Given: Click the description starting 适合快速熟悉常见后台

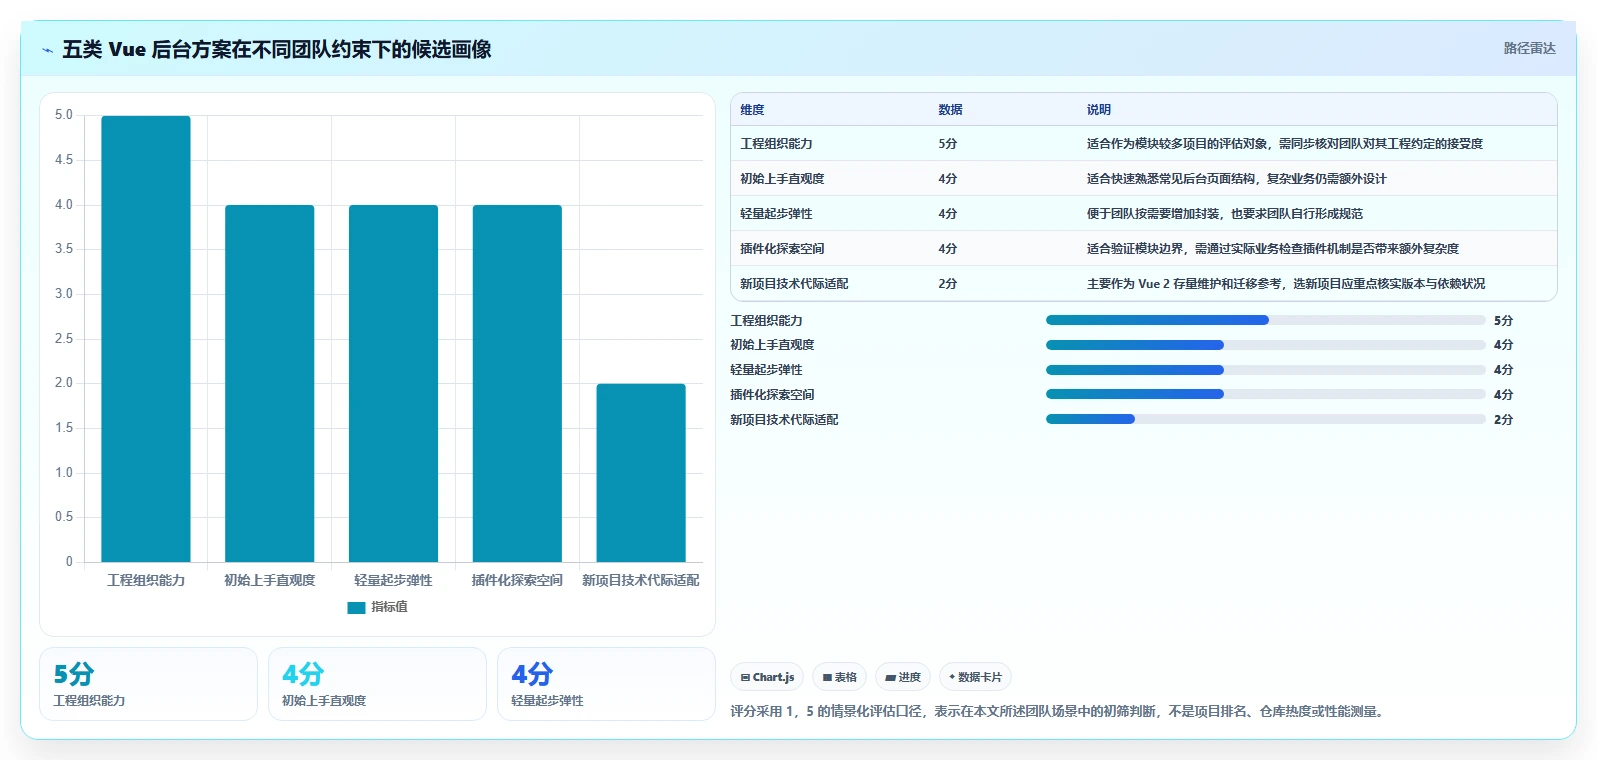Looking at the screenshot, I should click(1237, 179).
